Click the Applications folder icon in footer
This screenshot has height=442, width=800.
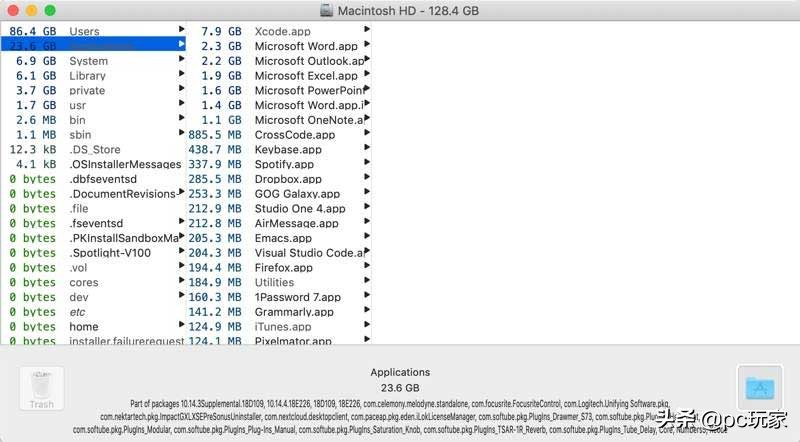760,388
